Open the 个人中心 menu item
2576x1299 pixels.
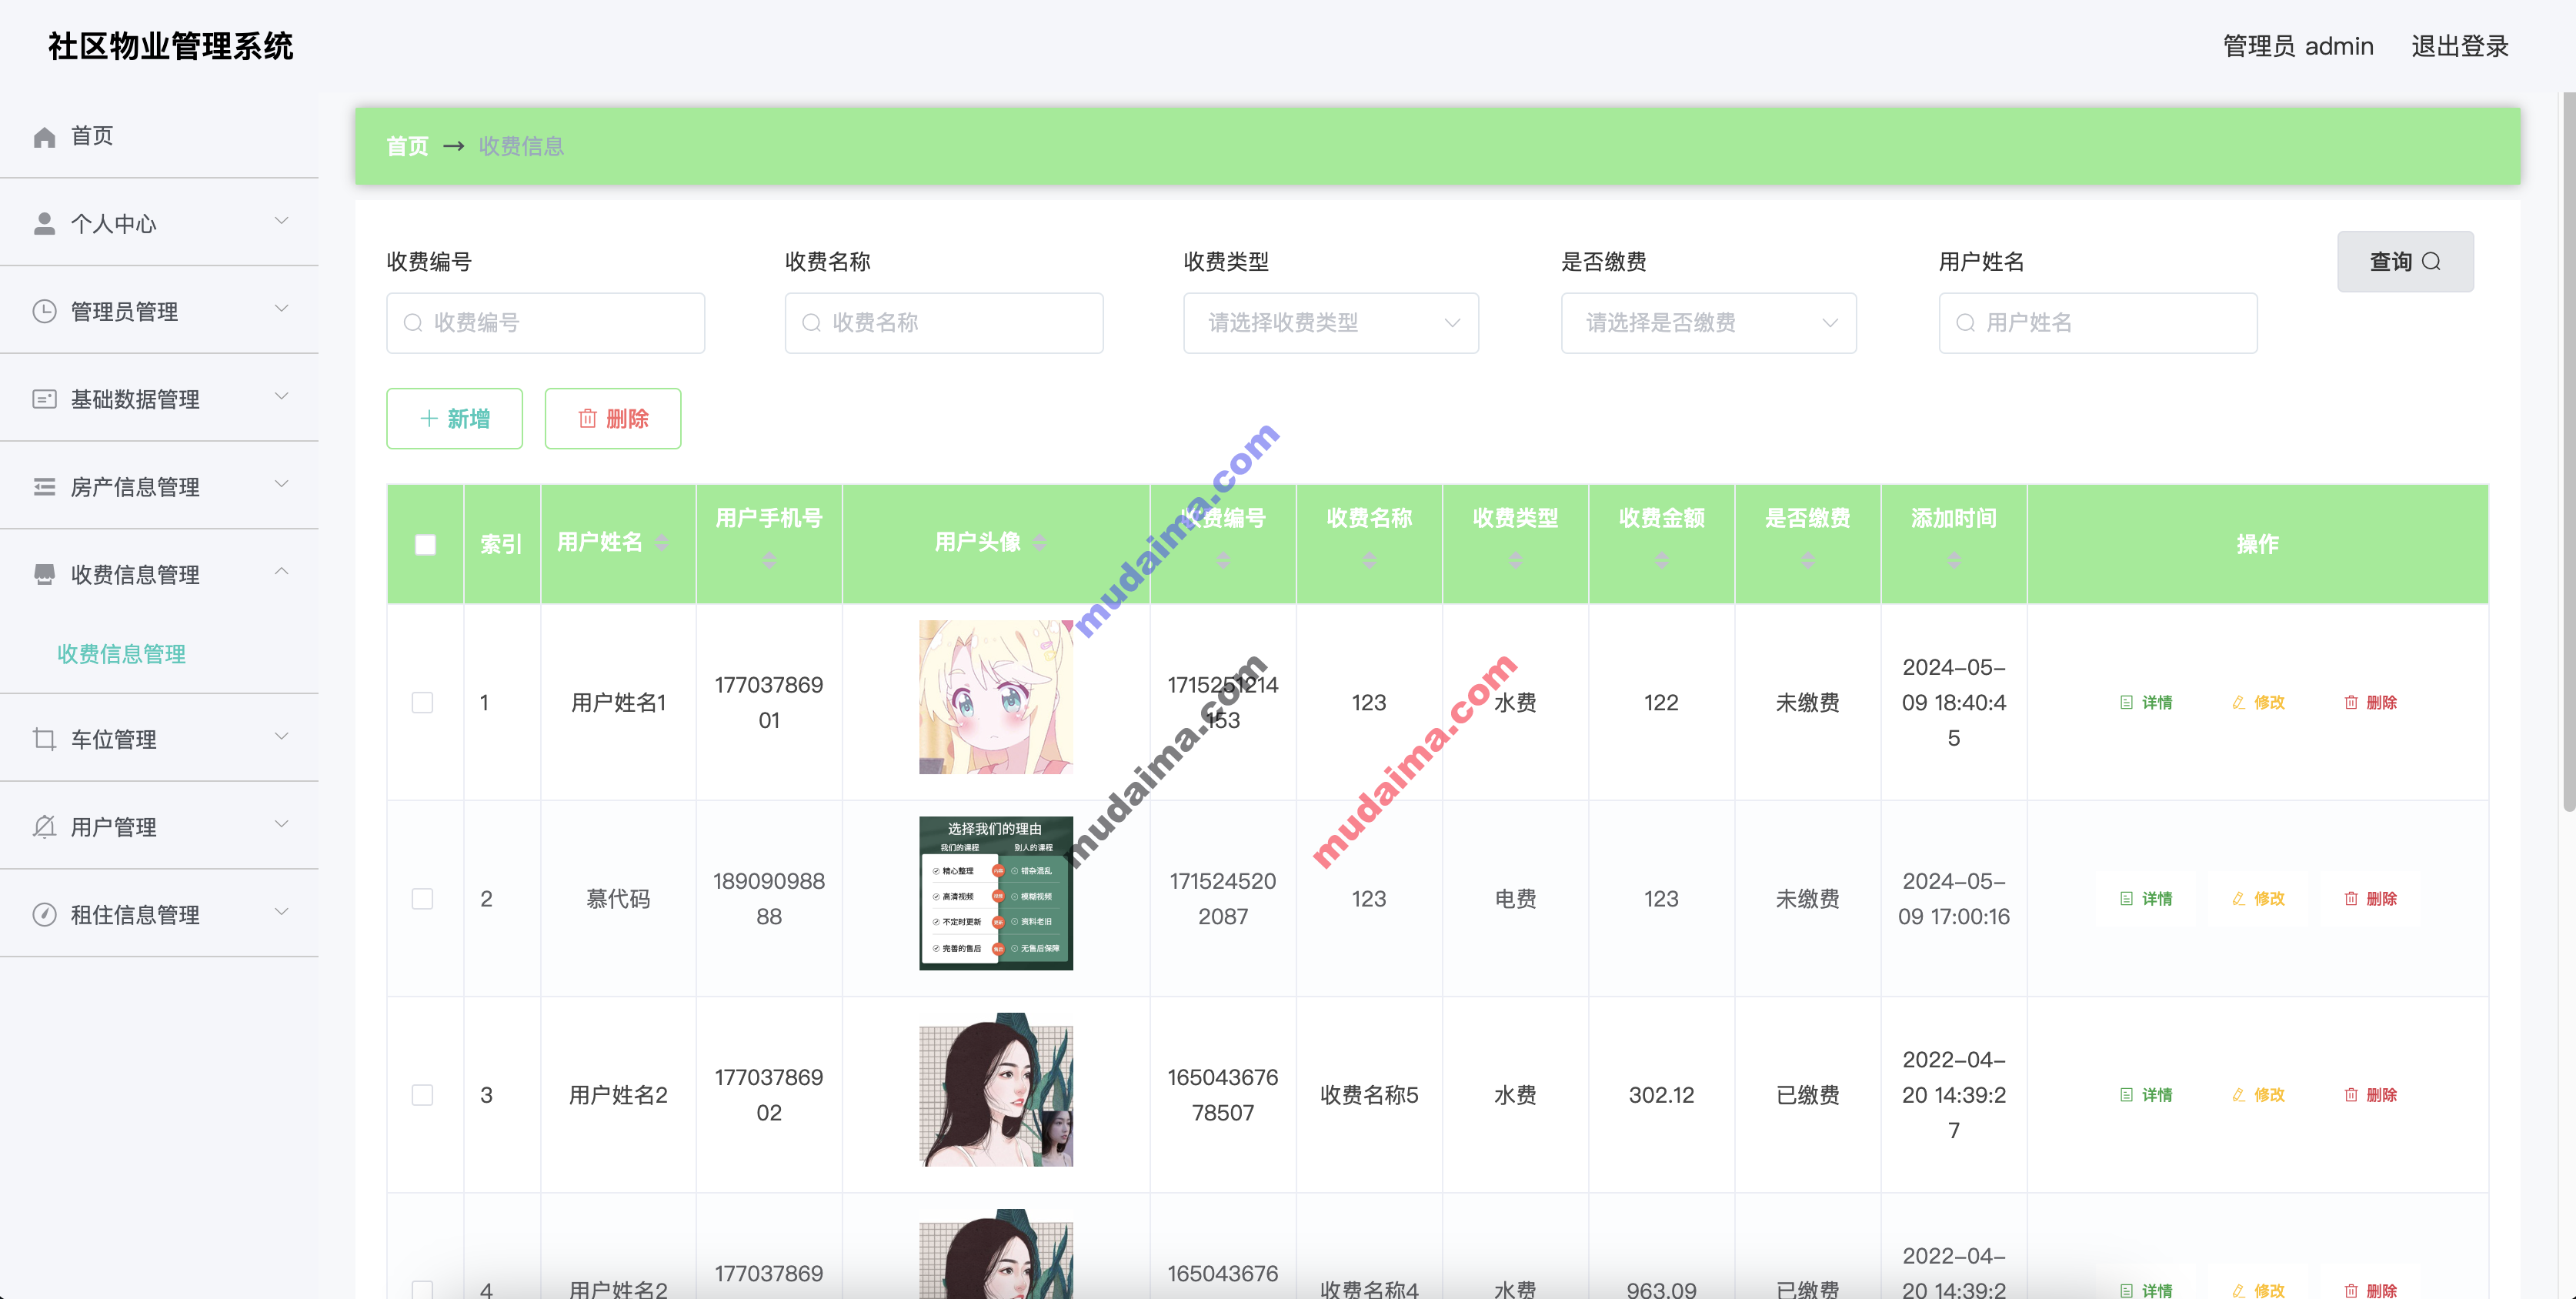click(159, 223)
